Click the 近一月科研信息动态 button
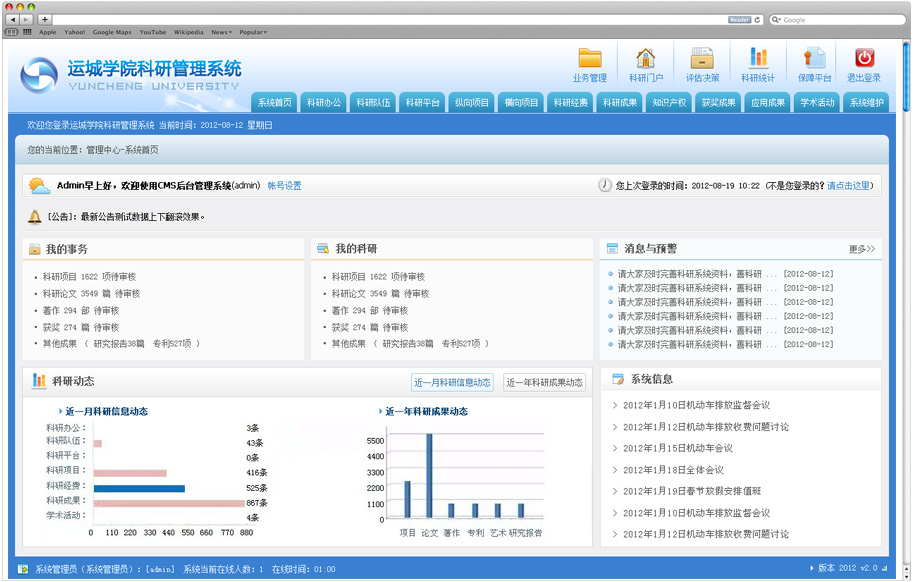 coord(453,382)
